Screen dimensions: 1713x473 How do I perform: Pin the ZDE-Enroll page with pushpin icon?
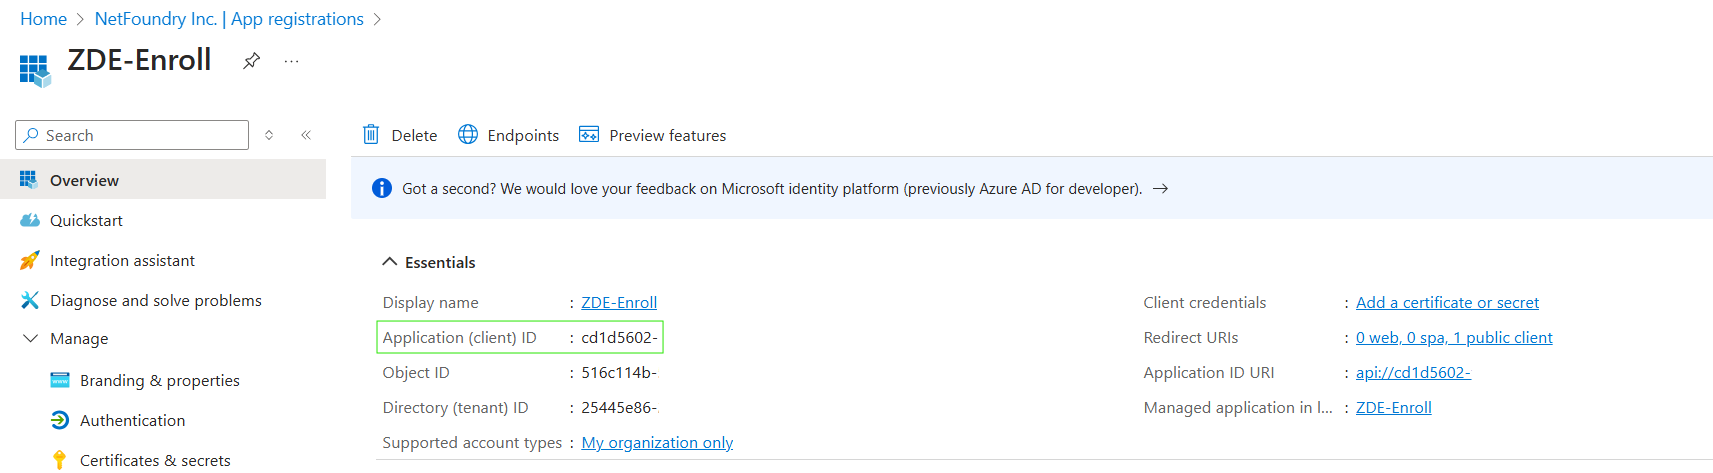coord(251,61)
